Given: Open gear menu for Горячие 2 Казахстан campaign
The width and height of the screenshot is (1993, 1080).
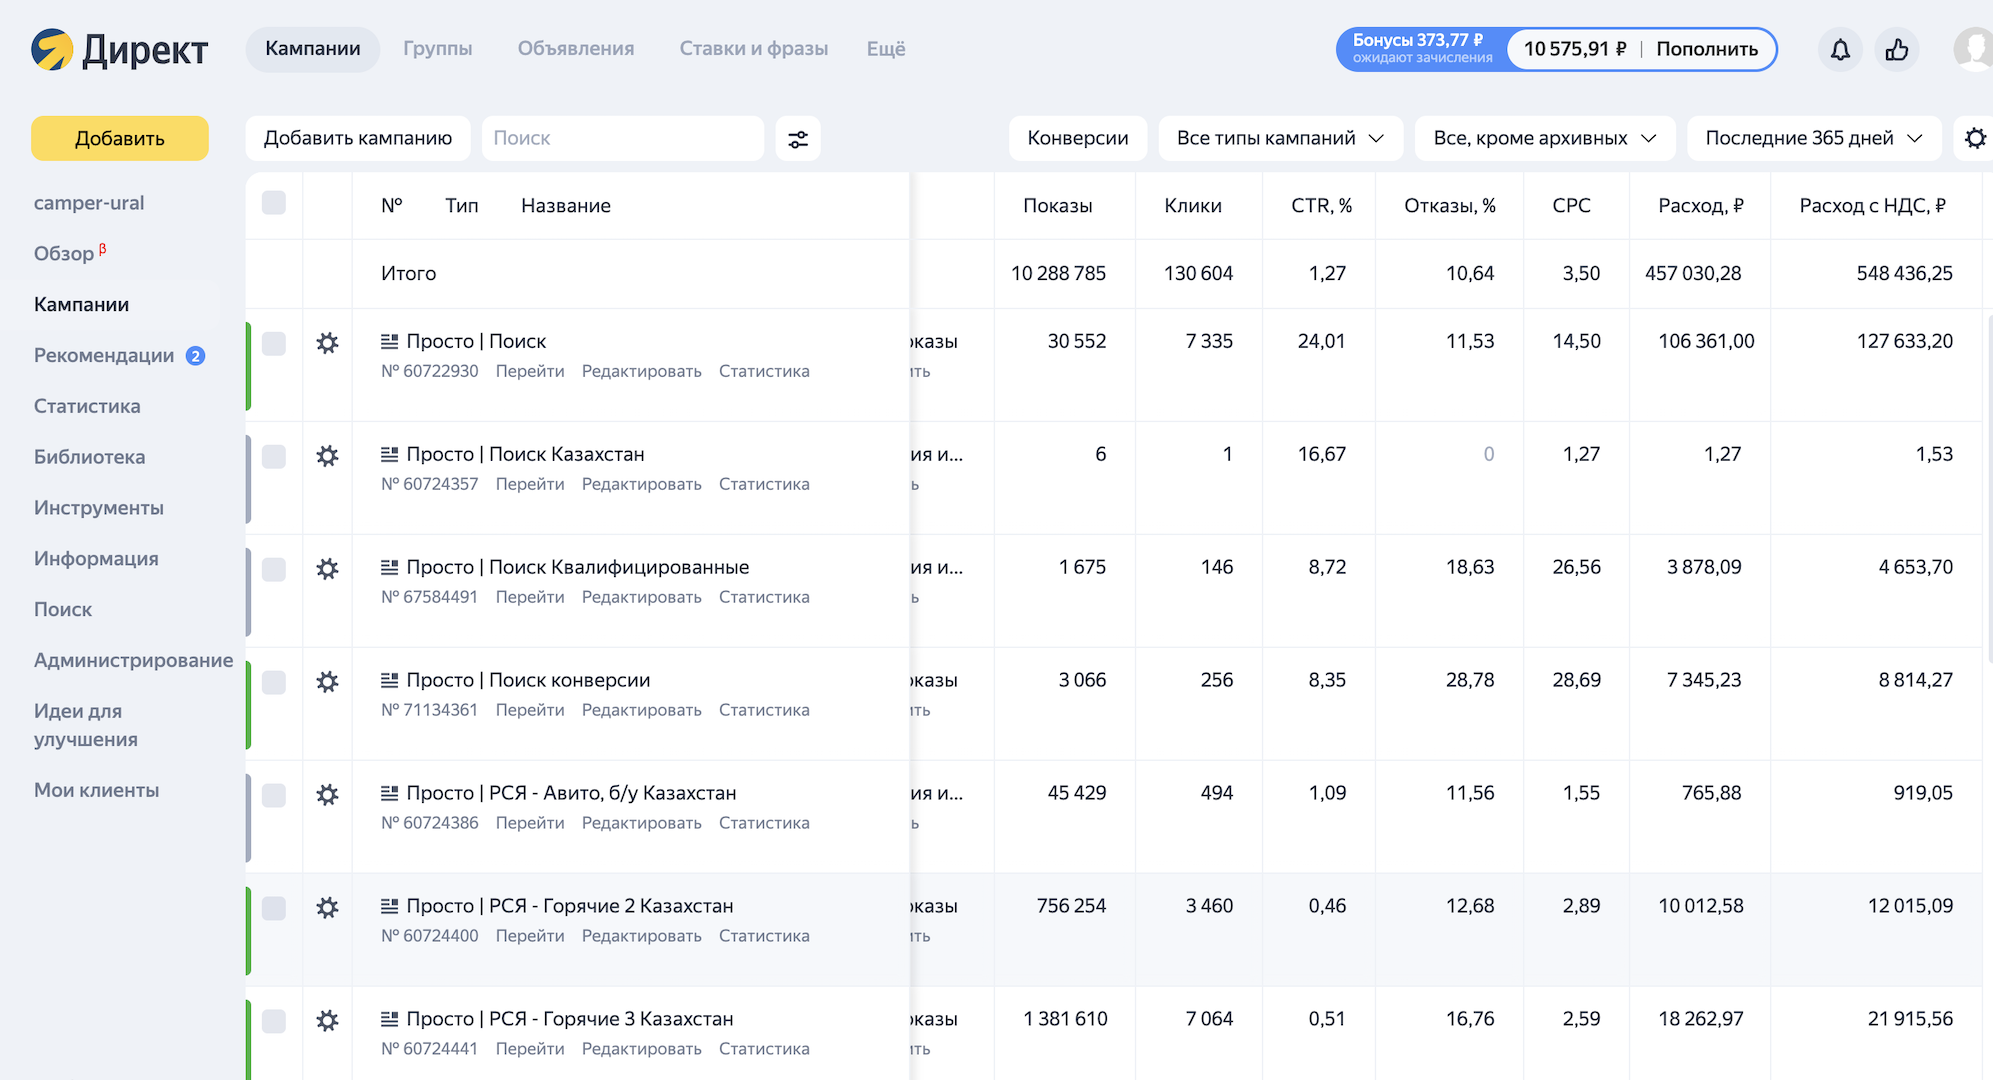Looking at the screenshot, I should tap(327, 908).
